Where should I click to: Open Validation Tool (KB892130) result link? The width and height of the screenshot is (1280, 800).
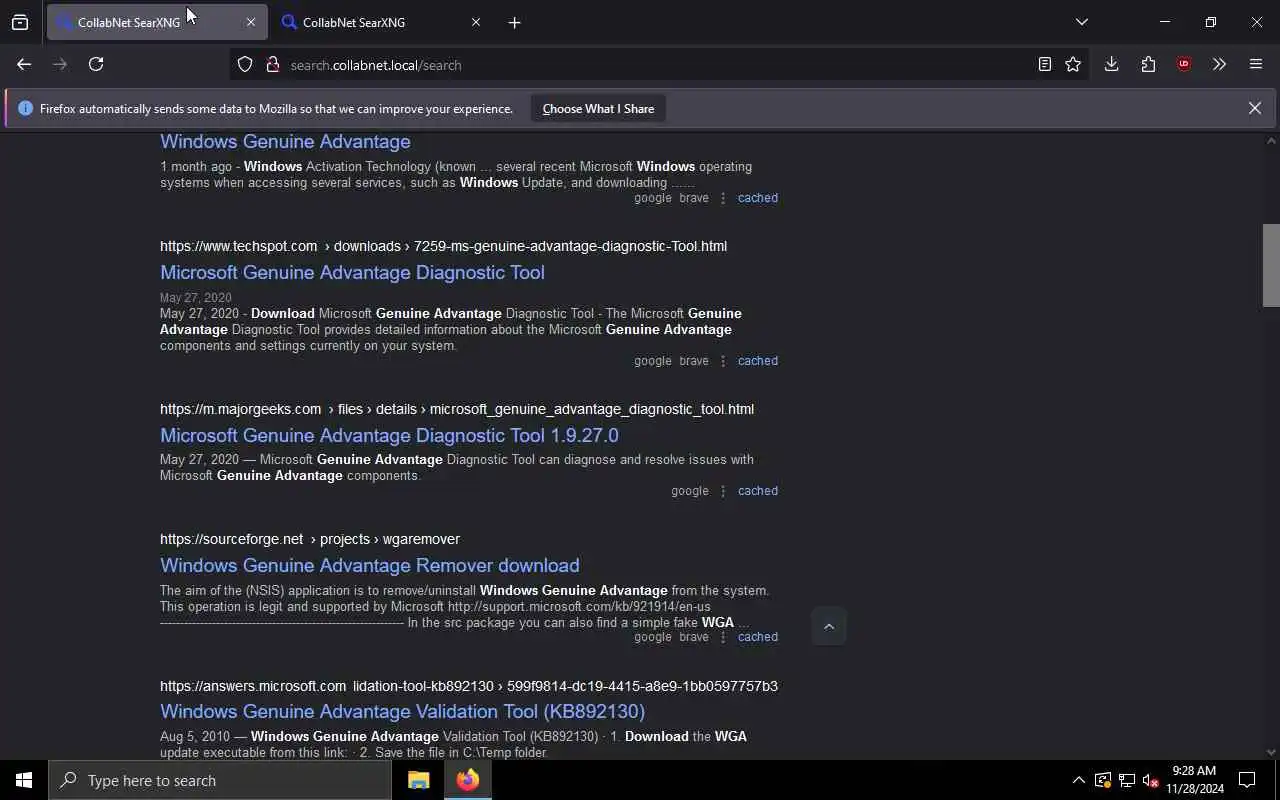(x=402, y=711)
